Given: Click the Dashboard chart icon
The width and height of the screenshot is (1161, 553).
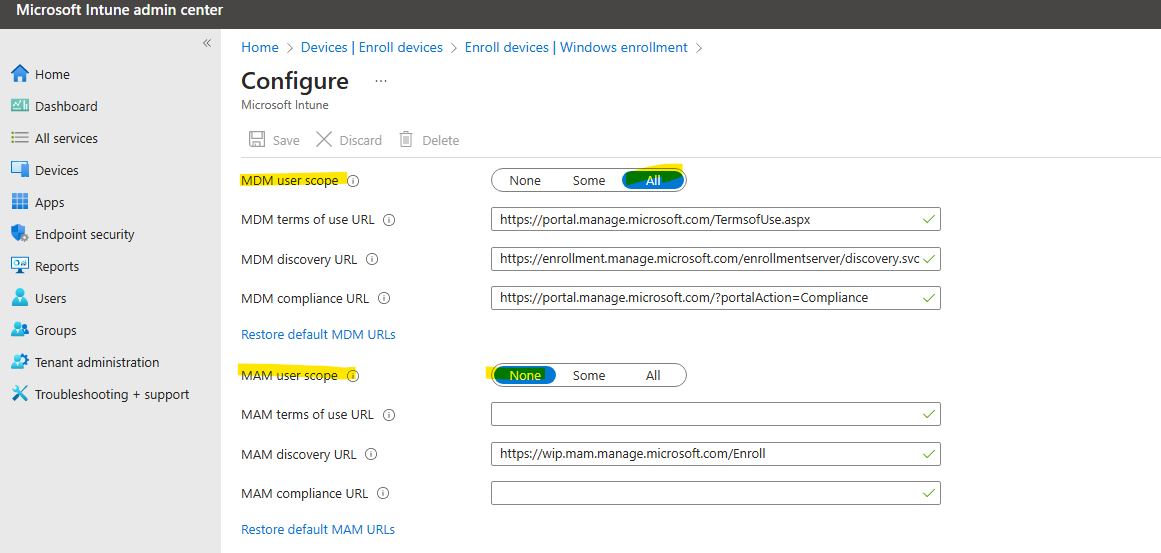Looking at the screenshot, I should click(20, 106).
